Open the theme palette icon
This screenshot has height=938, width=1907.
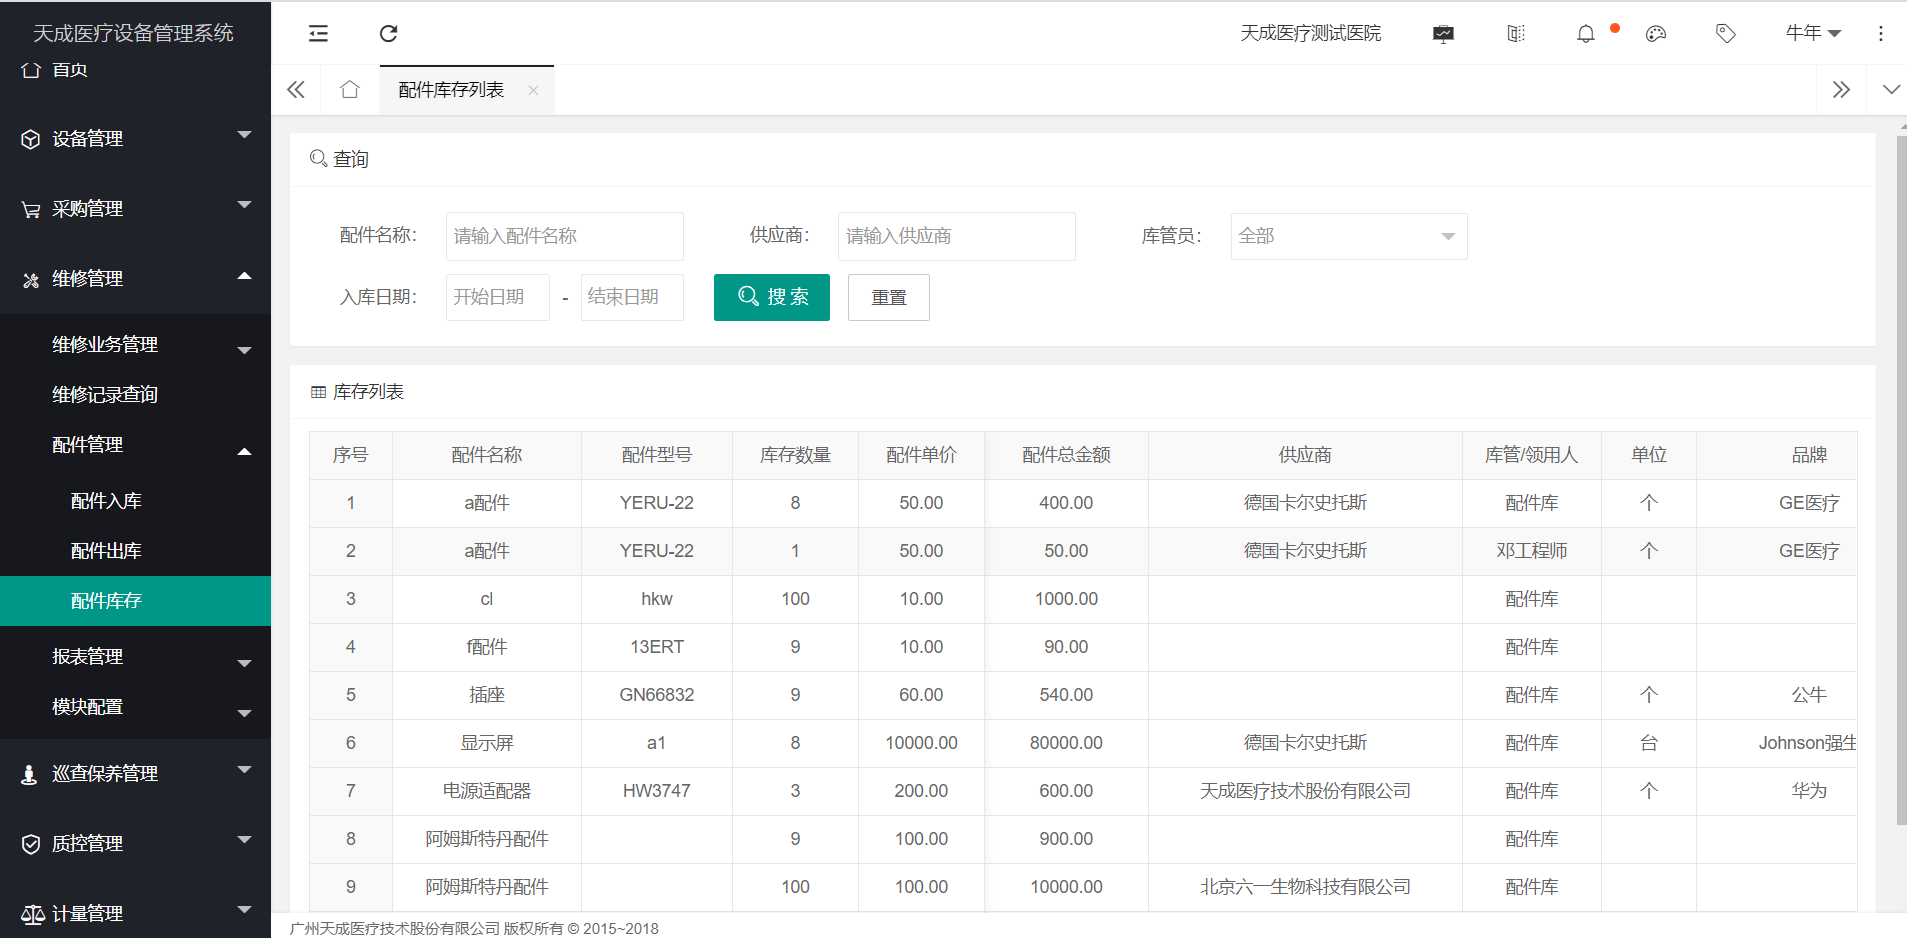tap(1656, 34)
